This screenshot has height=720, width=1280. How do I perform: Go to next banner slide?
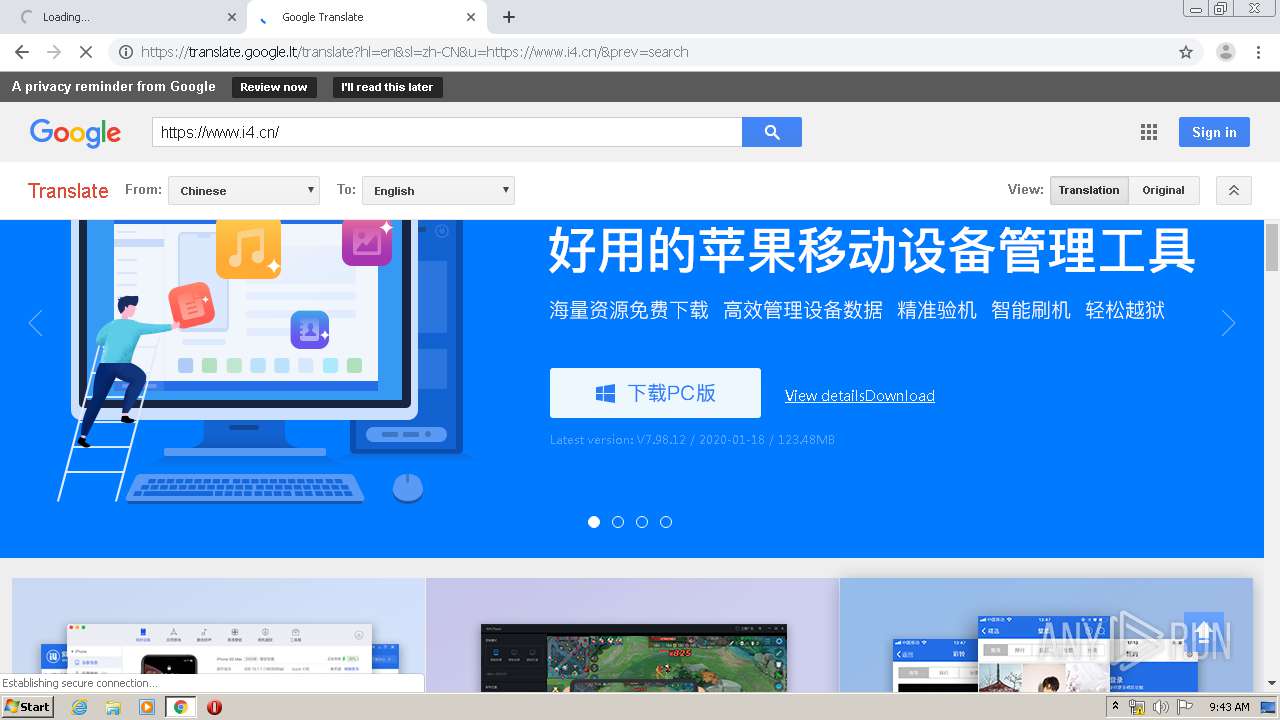(x=1228, y=323)
